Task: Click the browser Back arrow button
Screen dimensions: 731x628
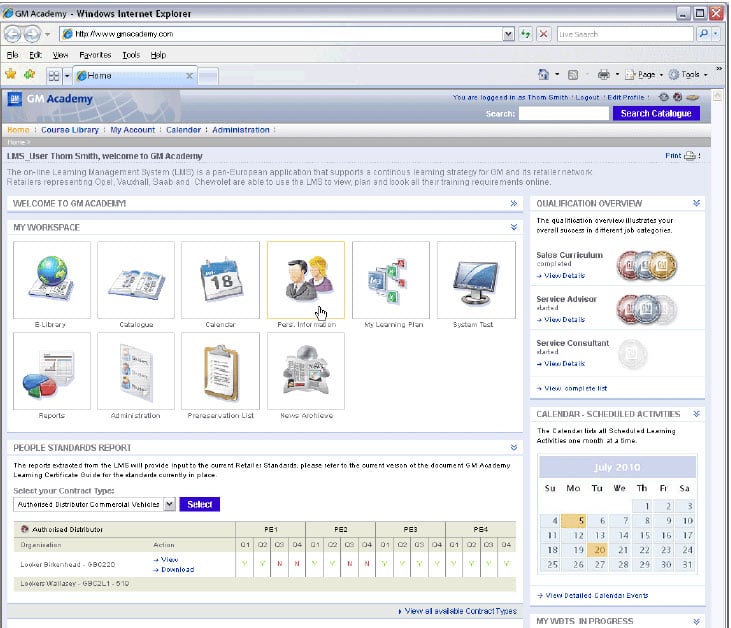Action: 13,34
